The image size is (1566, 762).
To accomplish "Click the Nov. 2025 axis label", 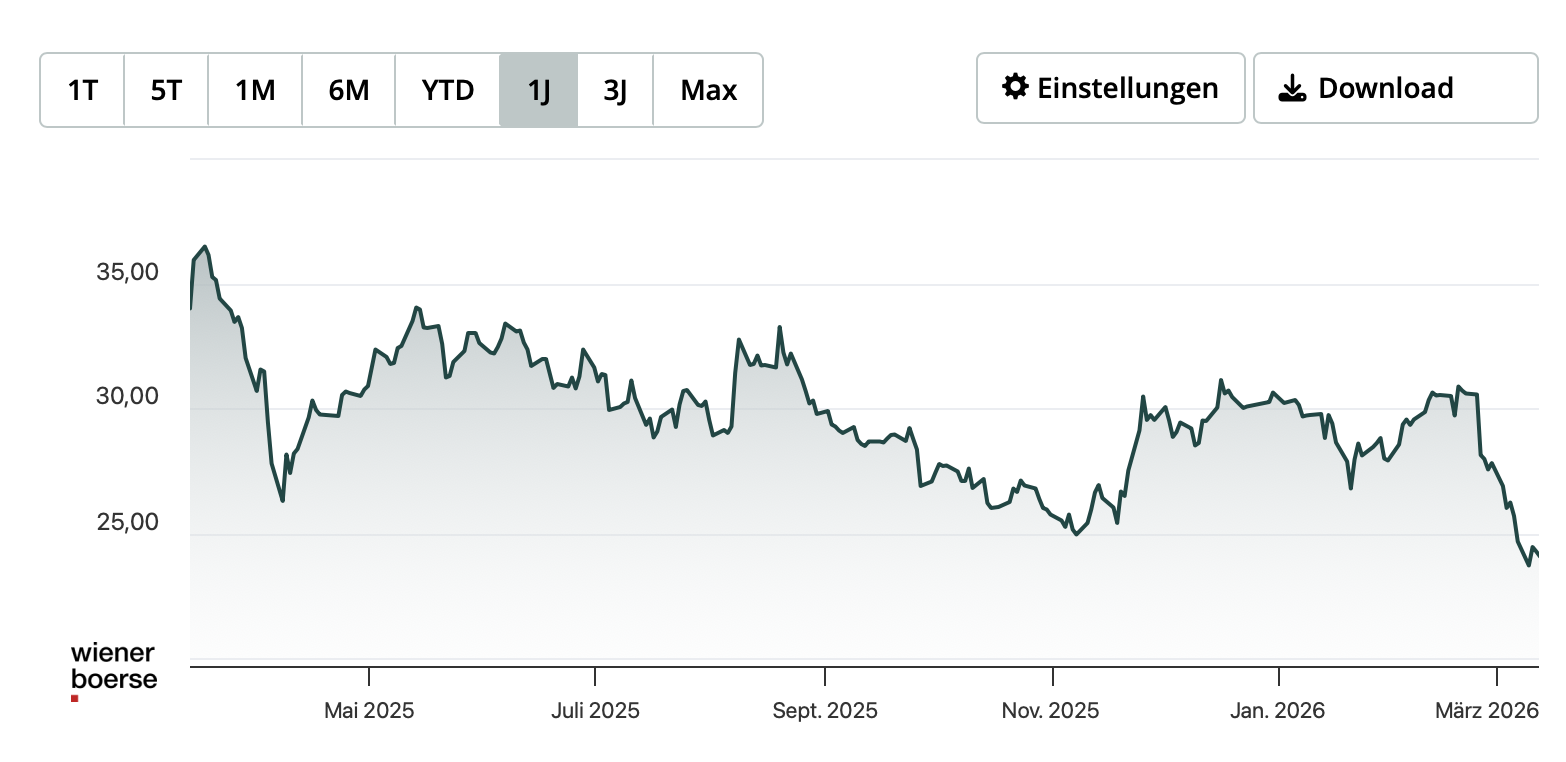I will coord(1050,711).
